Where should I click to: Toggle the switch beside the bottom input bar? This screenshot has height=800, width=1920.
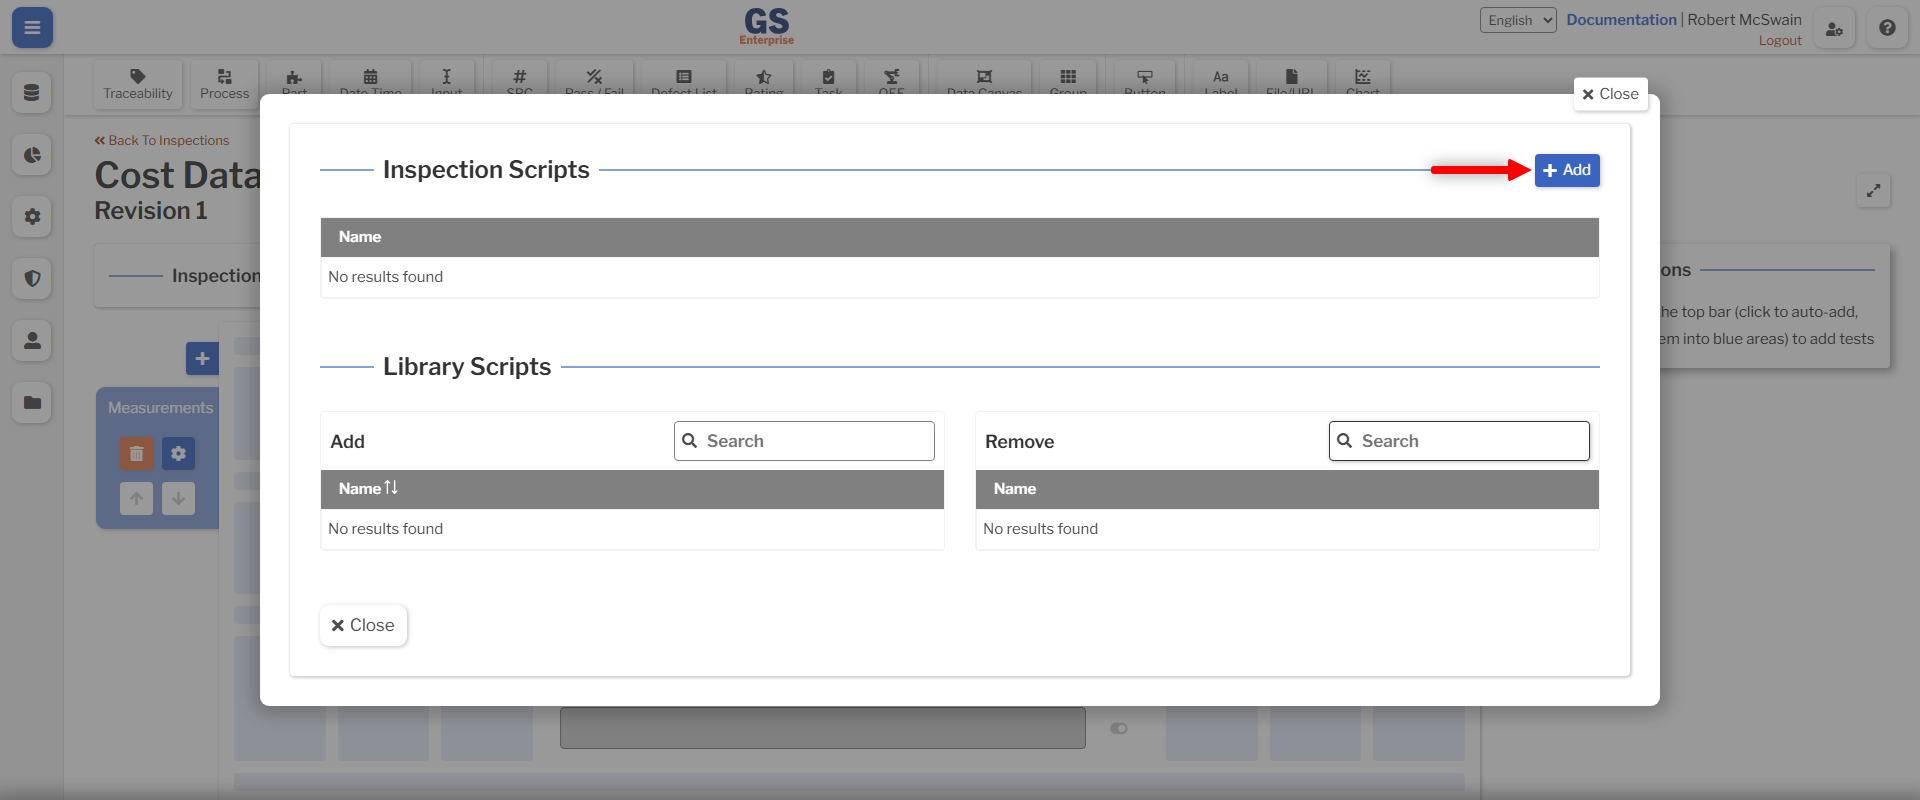coord(1119,728)
